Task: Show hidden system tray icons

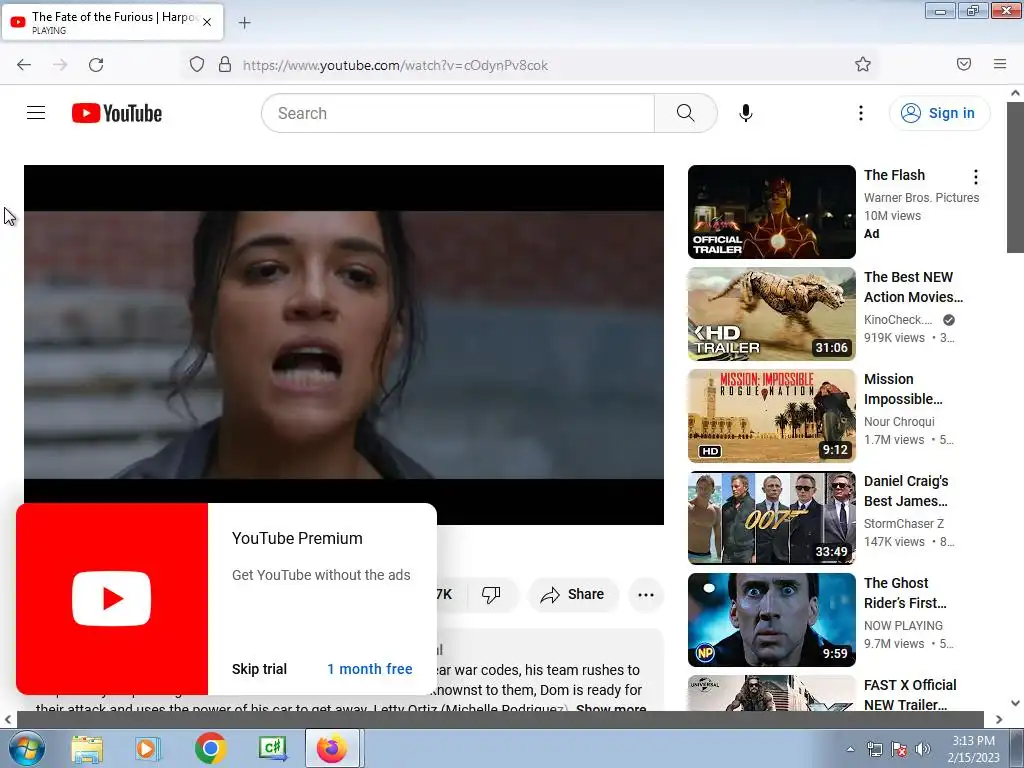Action: 850,749
